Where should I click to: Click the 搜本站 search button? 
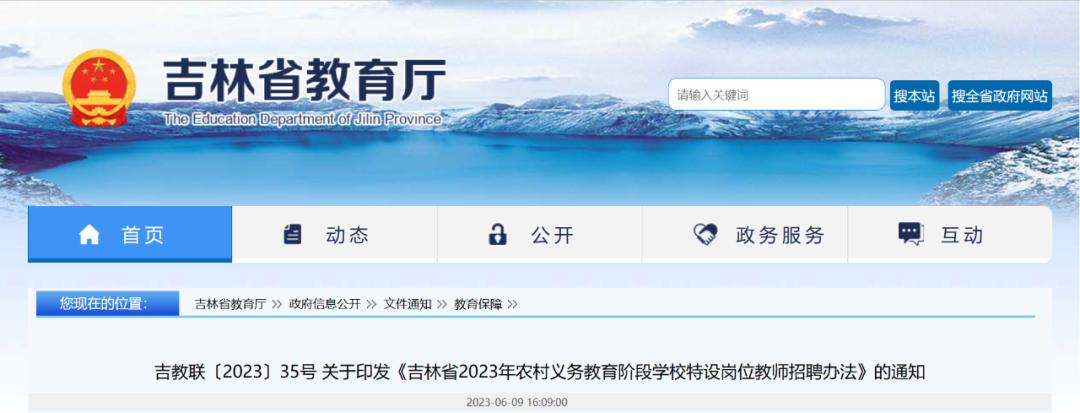914,96
